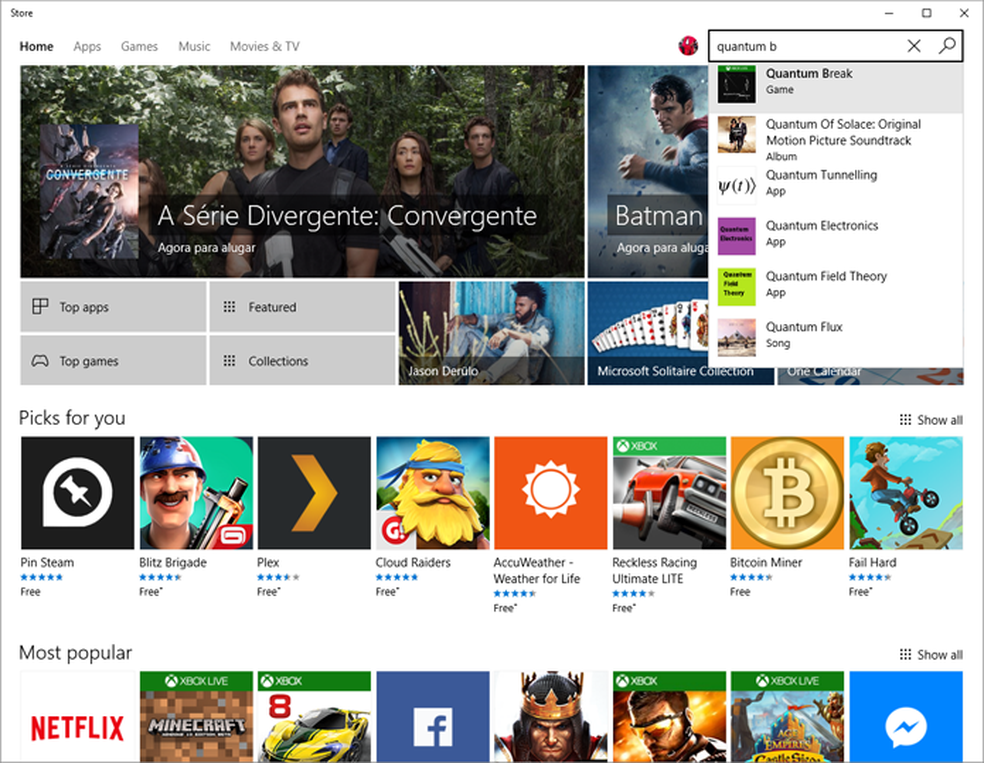Viewport: 984px width, 763px height.
Task: Click Quantum Break thumbnail icon
Action: (737, 84)
